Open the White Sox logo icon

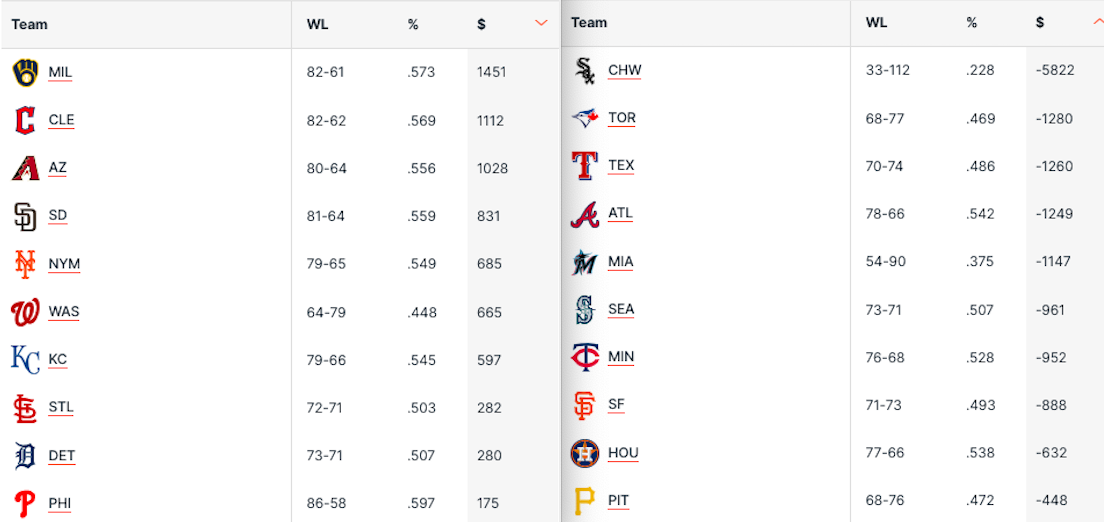(x=585, y=70)
